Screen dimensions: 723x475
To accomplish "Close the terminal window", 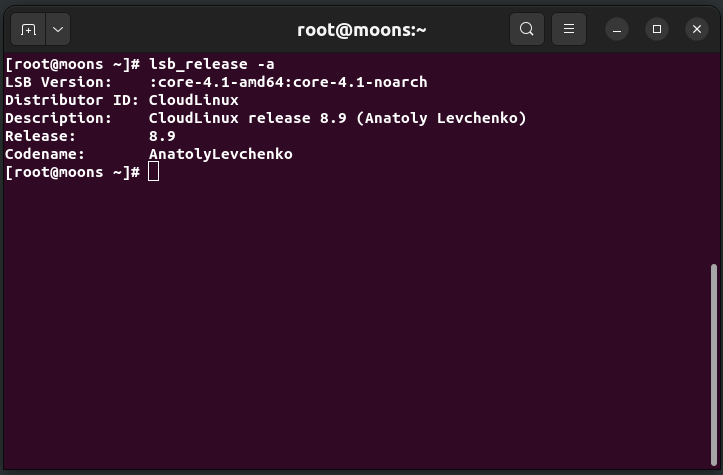I will [697, 29].
